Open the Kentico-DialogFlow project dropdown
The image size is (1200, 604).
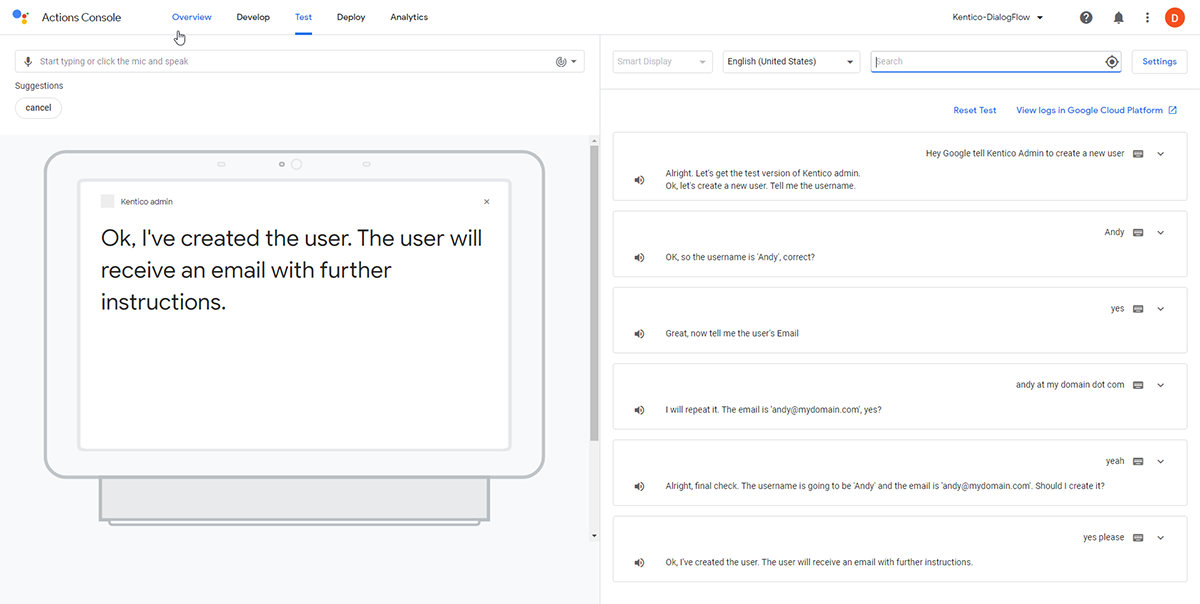[x=998, y=18]
